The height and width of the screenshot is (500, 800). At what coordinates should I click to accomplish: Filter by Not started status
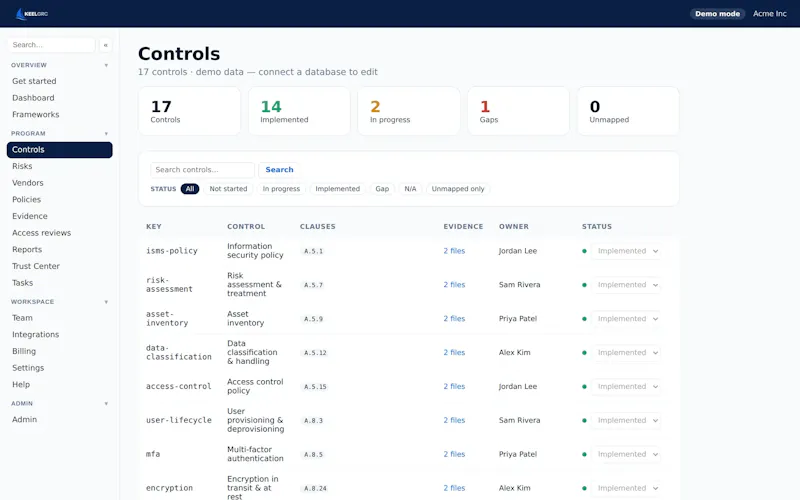point(228,189)
